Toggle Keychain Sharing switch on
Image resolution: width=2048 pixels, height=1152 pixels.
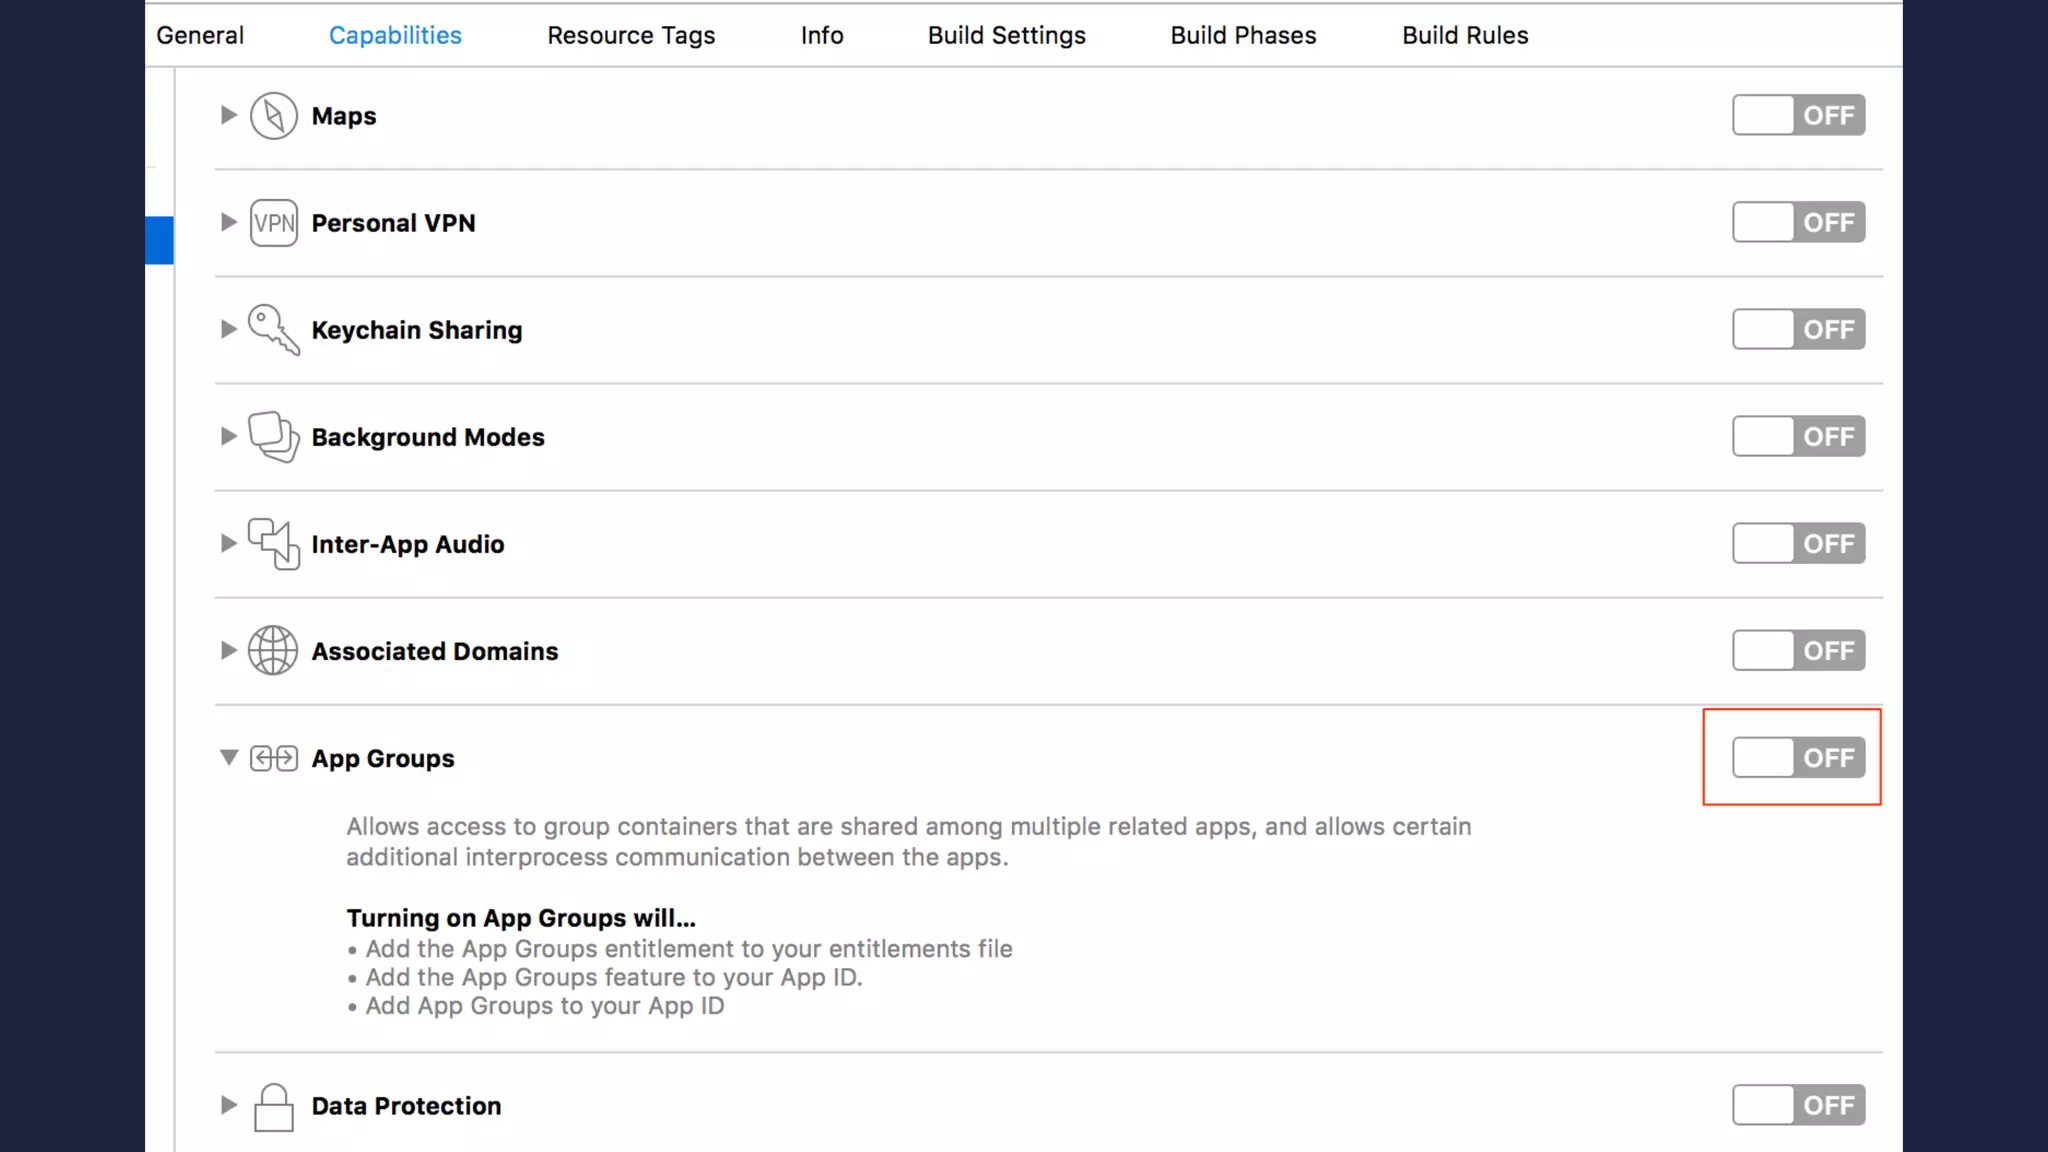(1798, 330)
